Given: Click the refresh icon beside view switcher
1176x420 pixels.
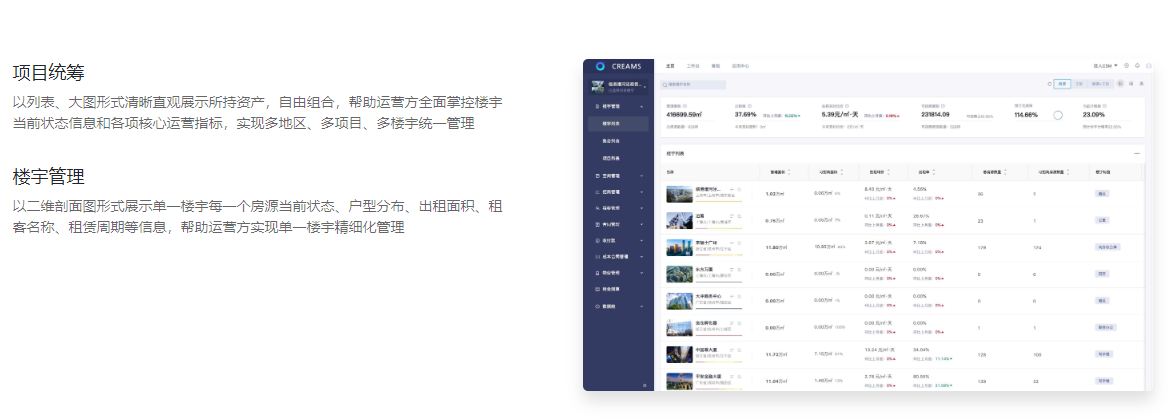Looking at the screenshot, I should pos(1049,84).
